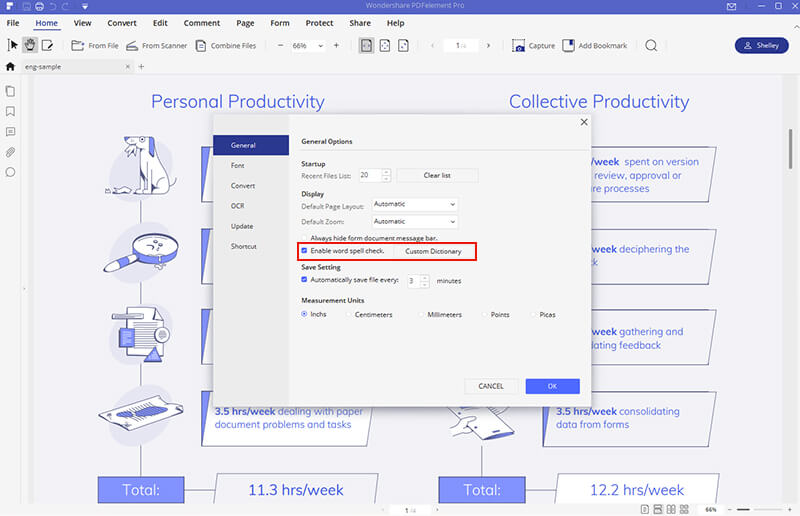
Task: Click CANCEL in preferences dialog
Action: 491,386
